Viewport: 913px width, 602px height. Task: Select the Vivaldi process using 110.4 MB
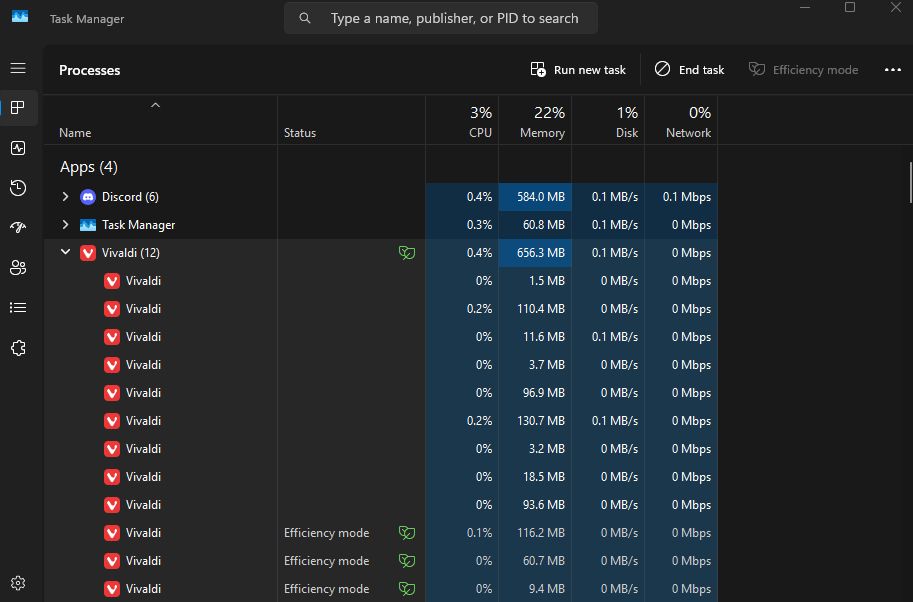[381, 309]
